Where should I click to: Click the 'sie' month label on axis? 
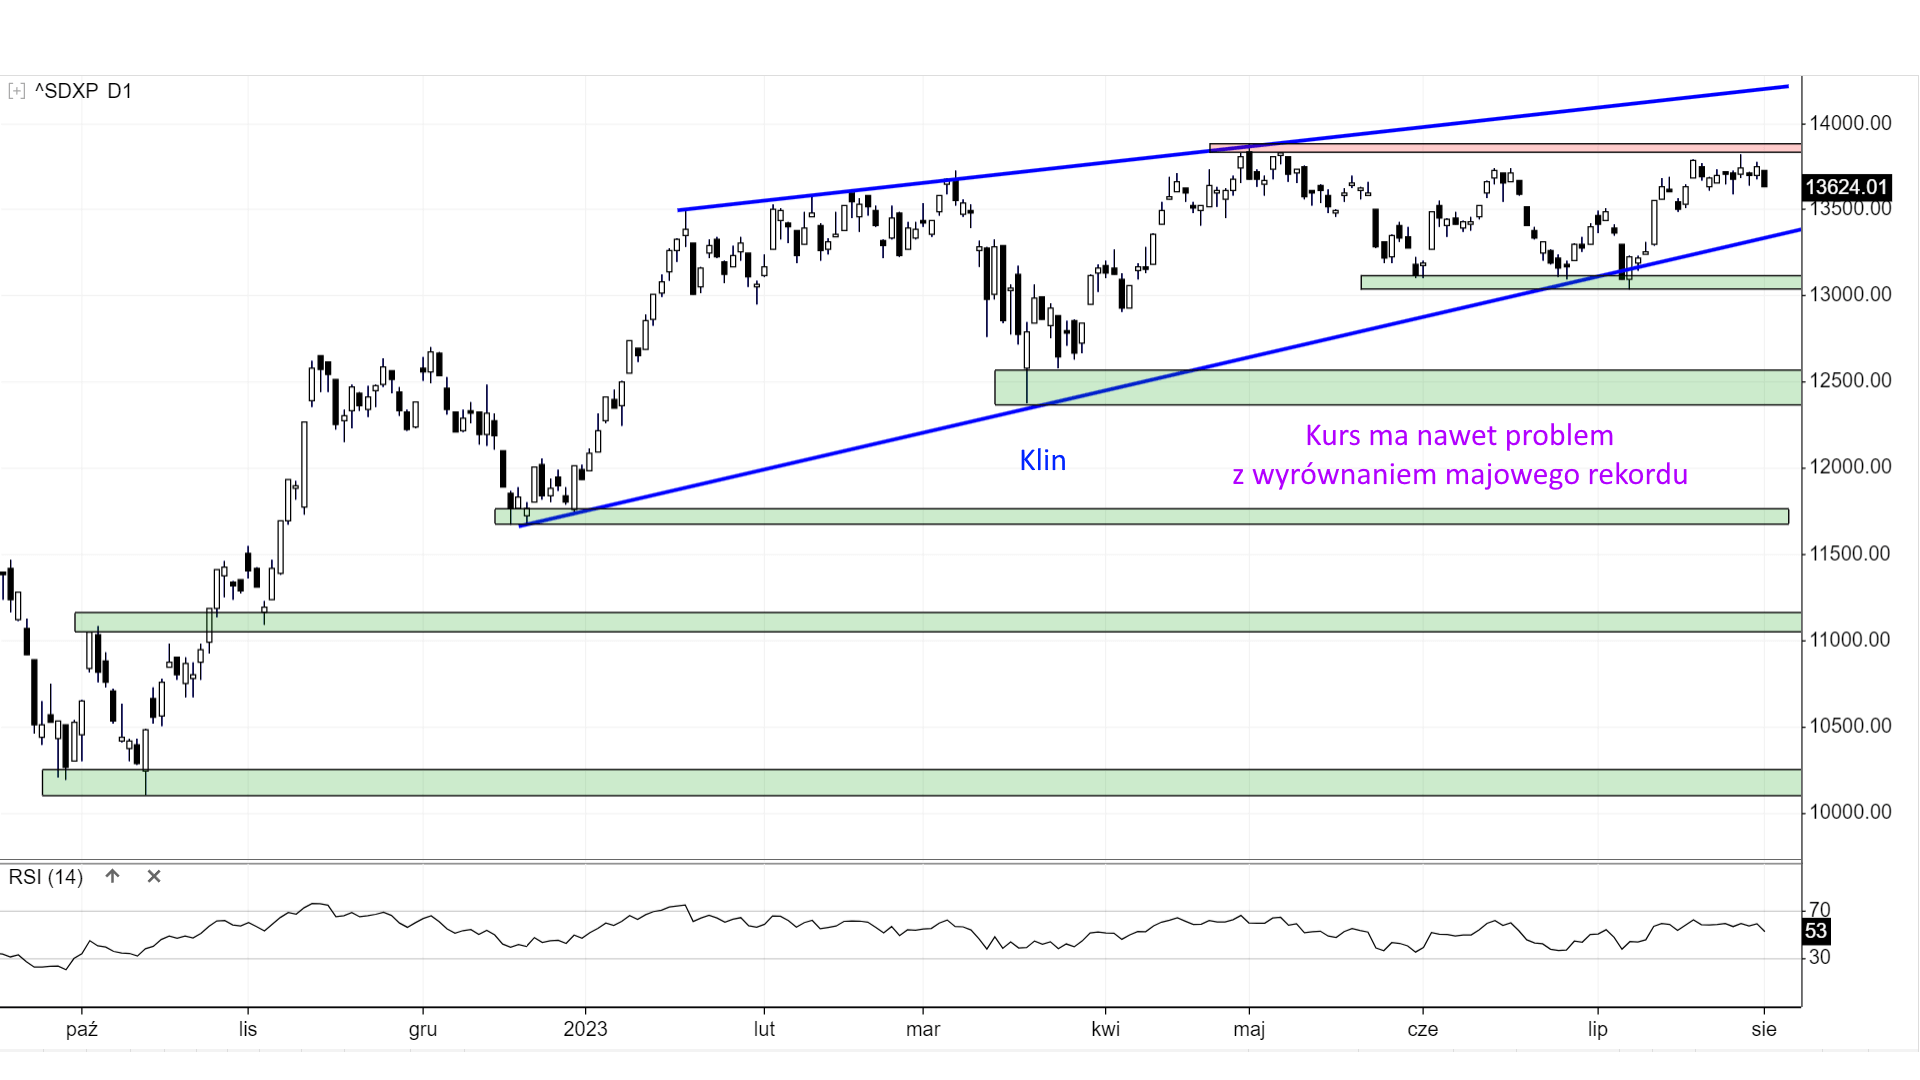1764,1029
